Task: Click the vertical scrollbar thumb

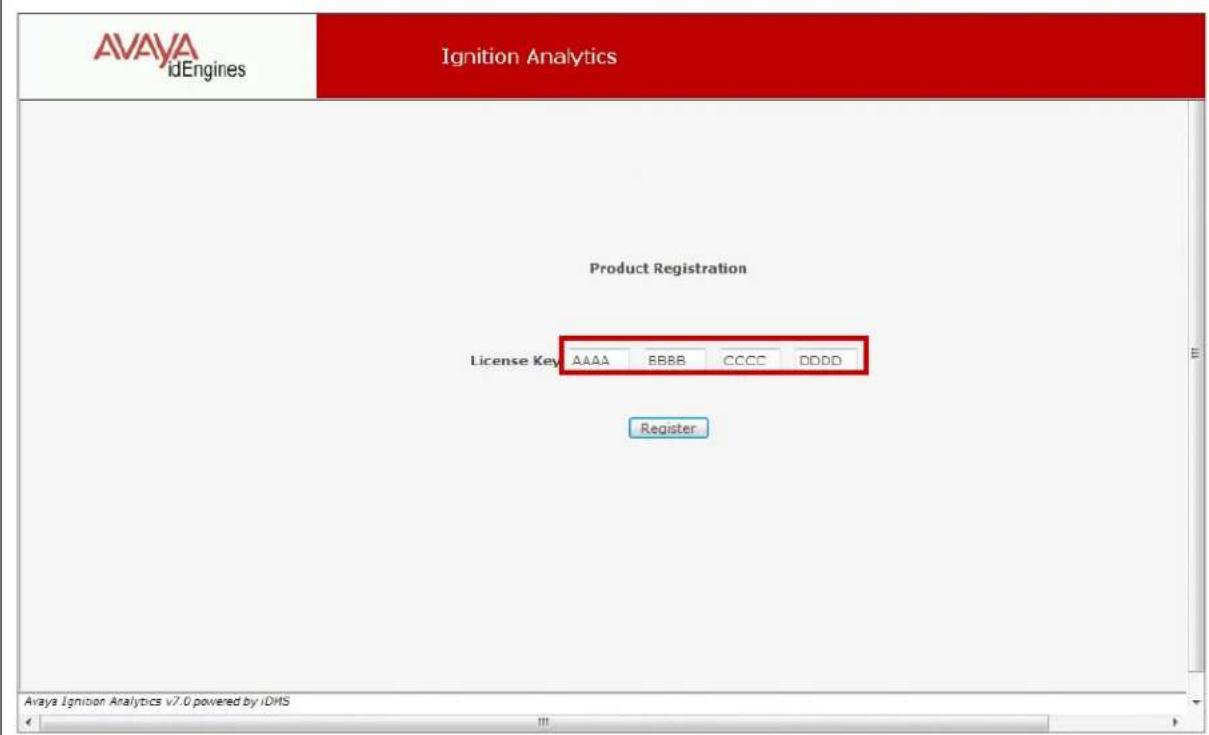Action: coord(1197,384)
